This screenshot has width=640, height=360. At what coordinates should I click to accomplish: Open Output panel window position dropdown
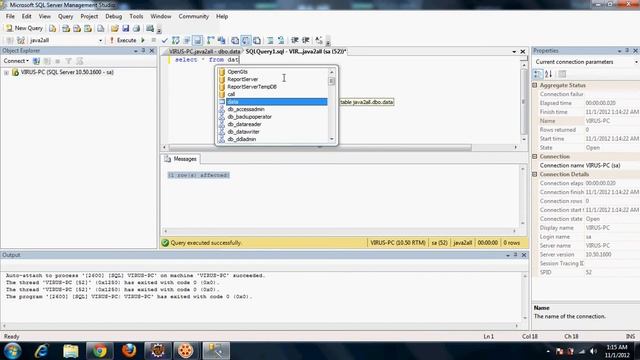click(x=508, y=255)
